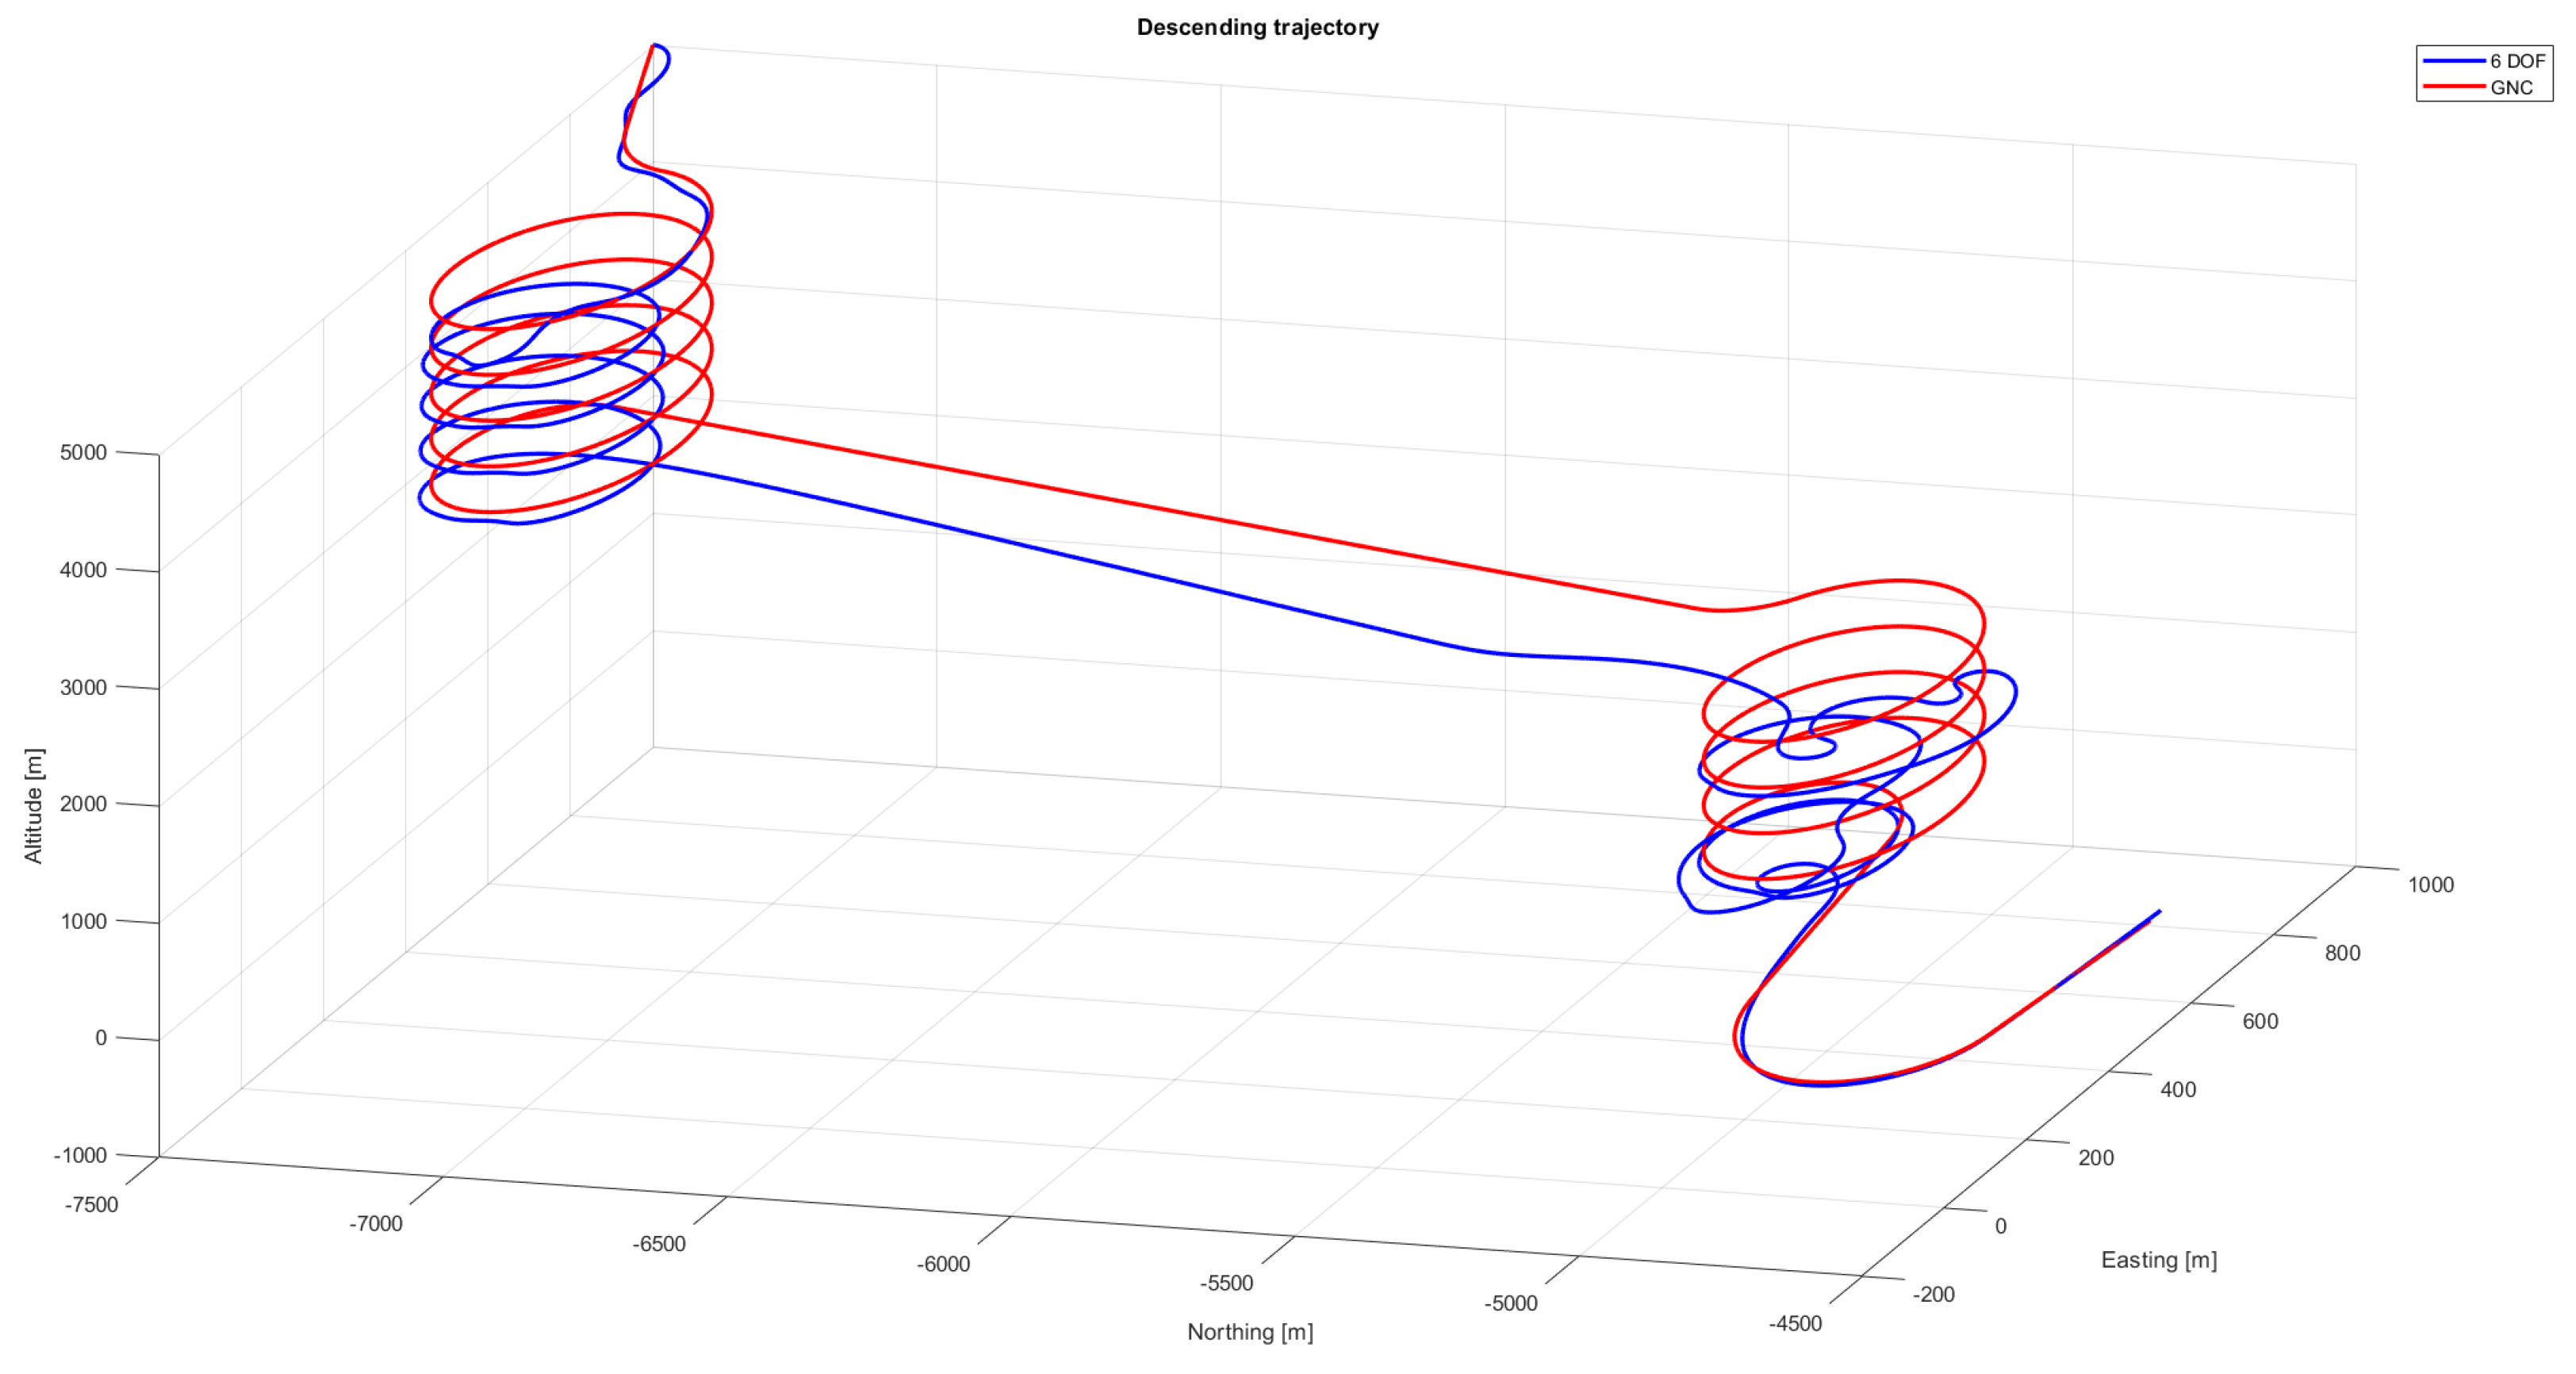Click the 5000 altitude tick label
Screen dimensions: 2576x1374
pyautogui.click(x=83, y=452)
